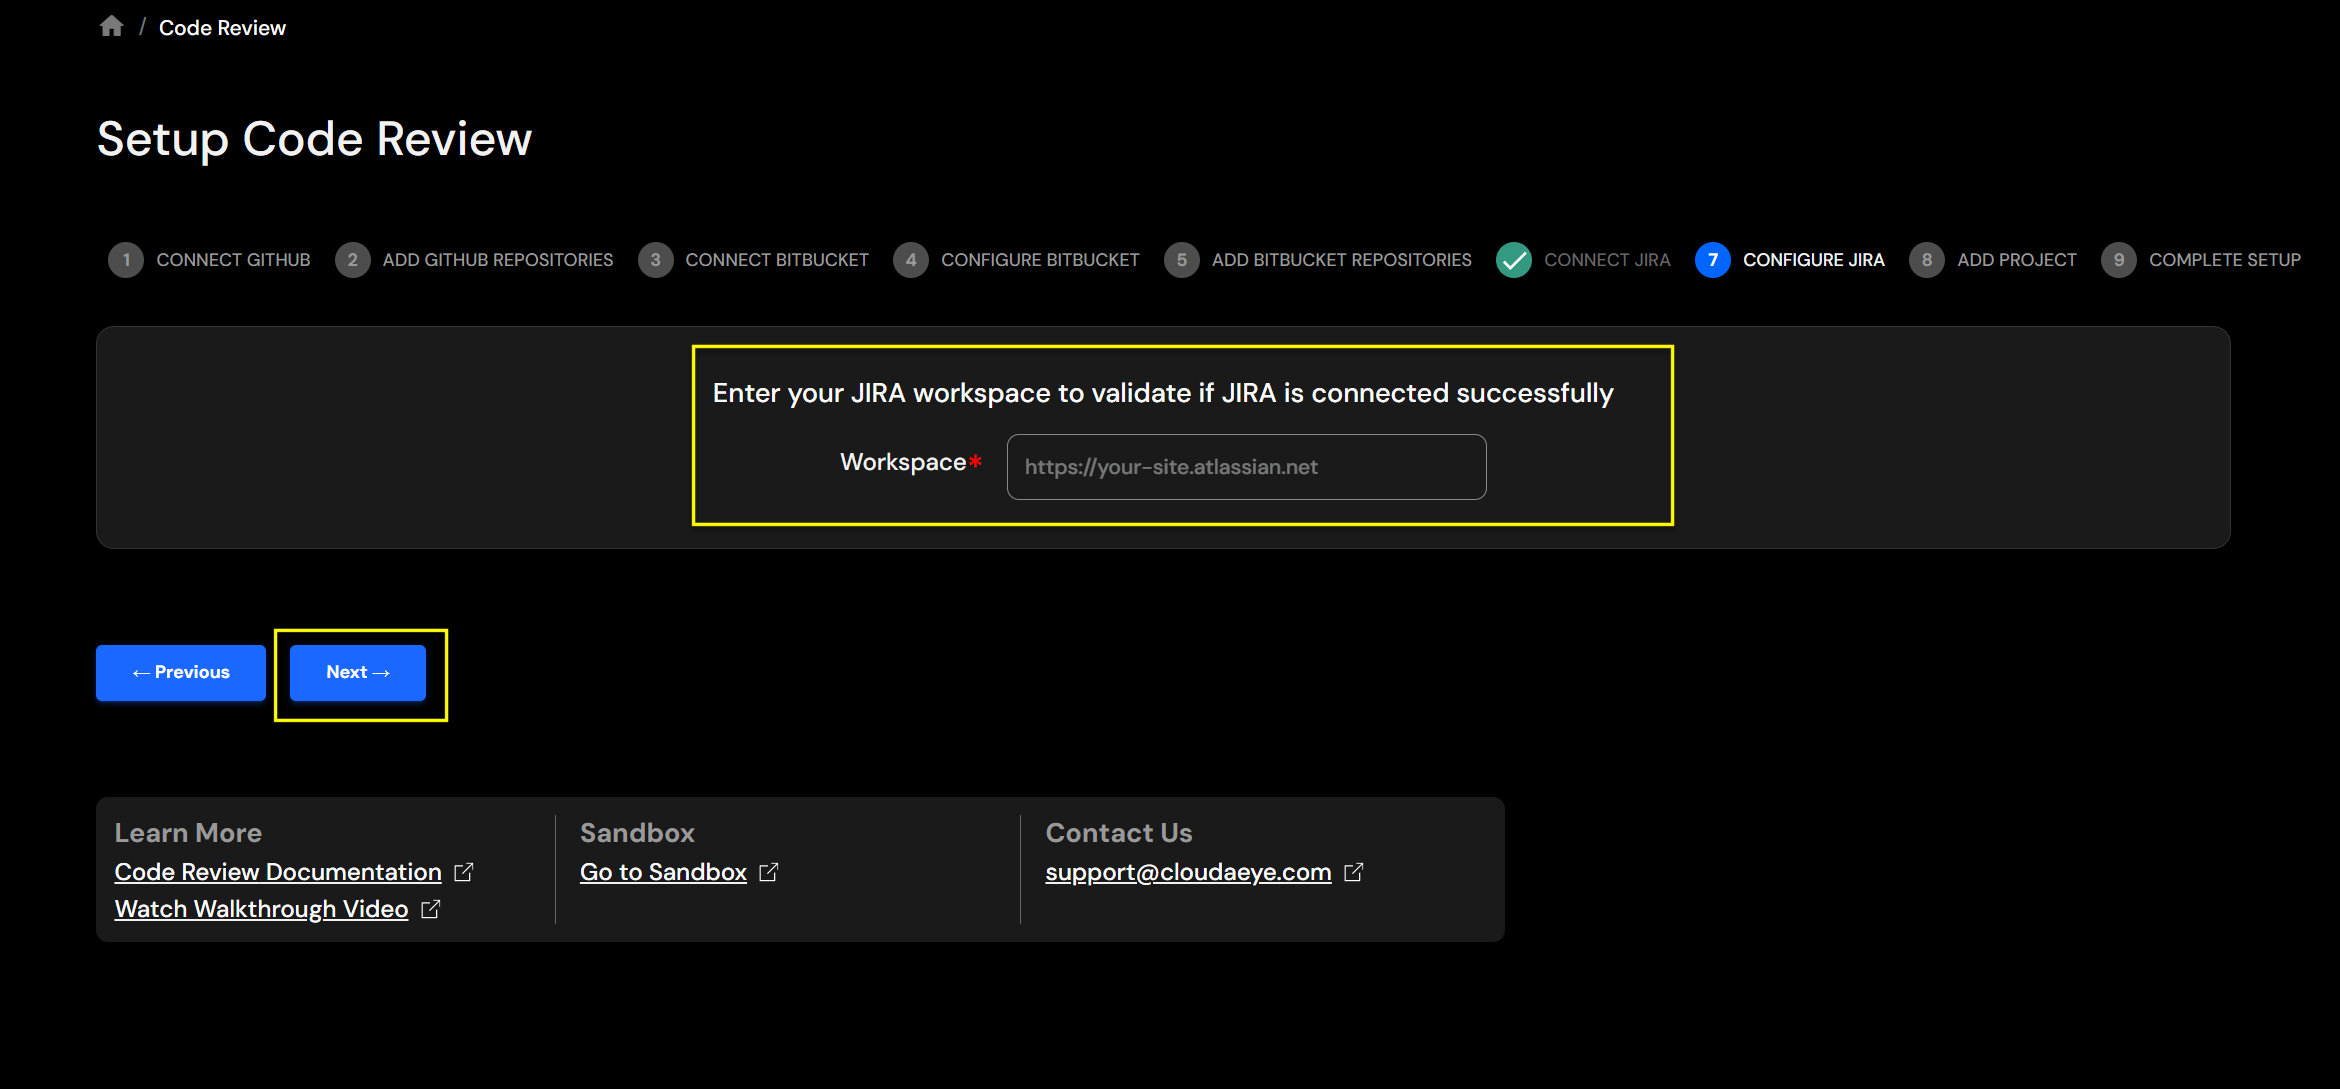Viewport: 2340px width, 1089px height.
Task: Click the step 1 number circle
Action: click(126, 260)
